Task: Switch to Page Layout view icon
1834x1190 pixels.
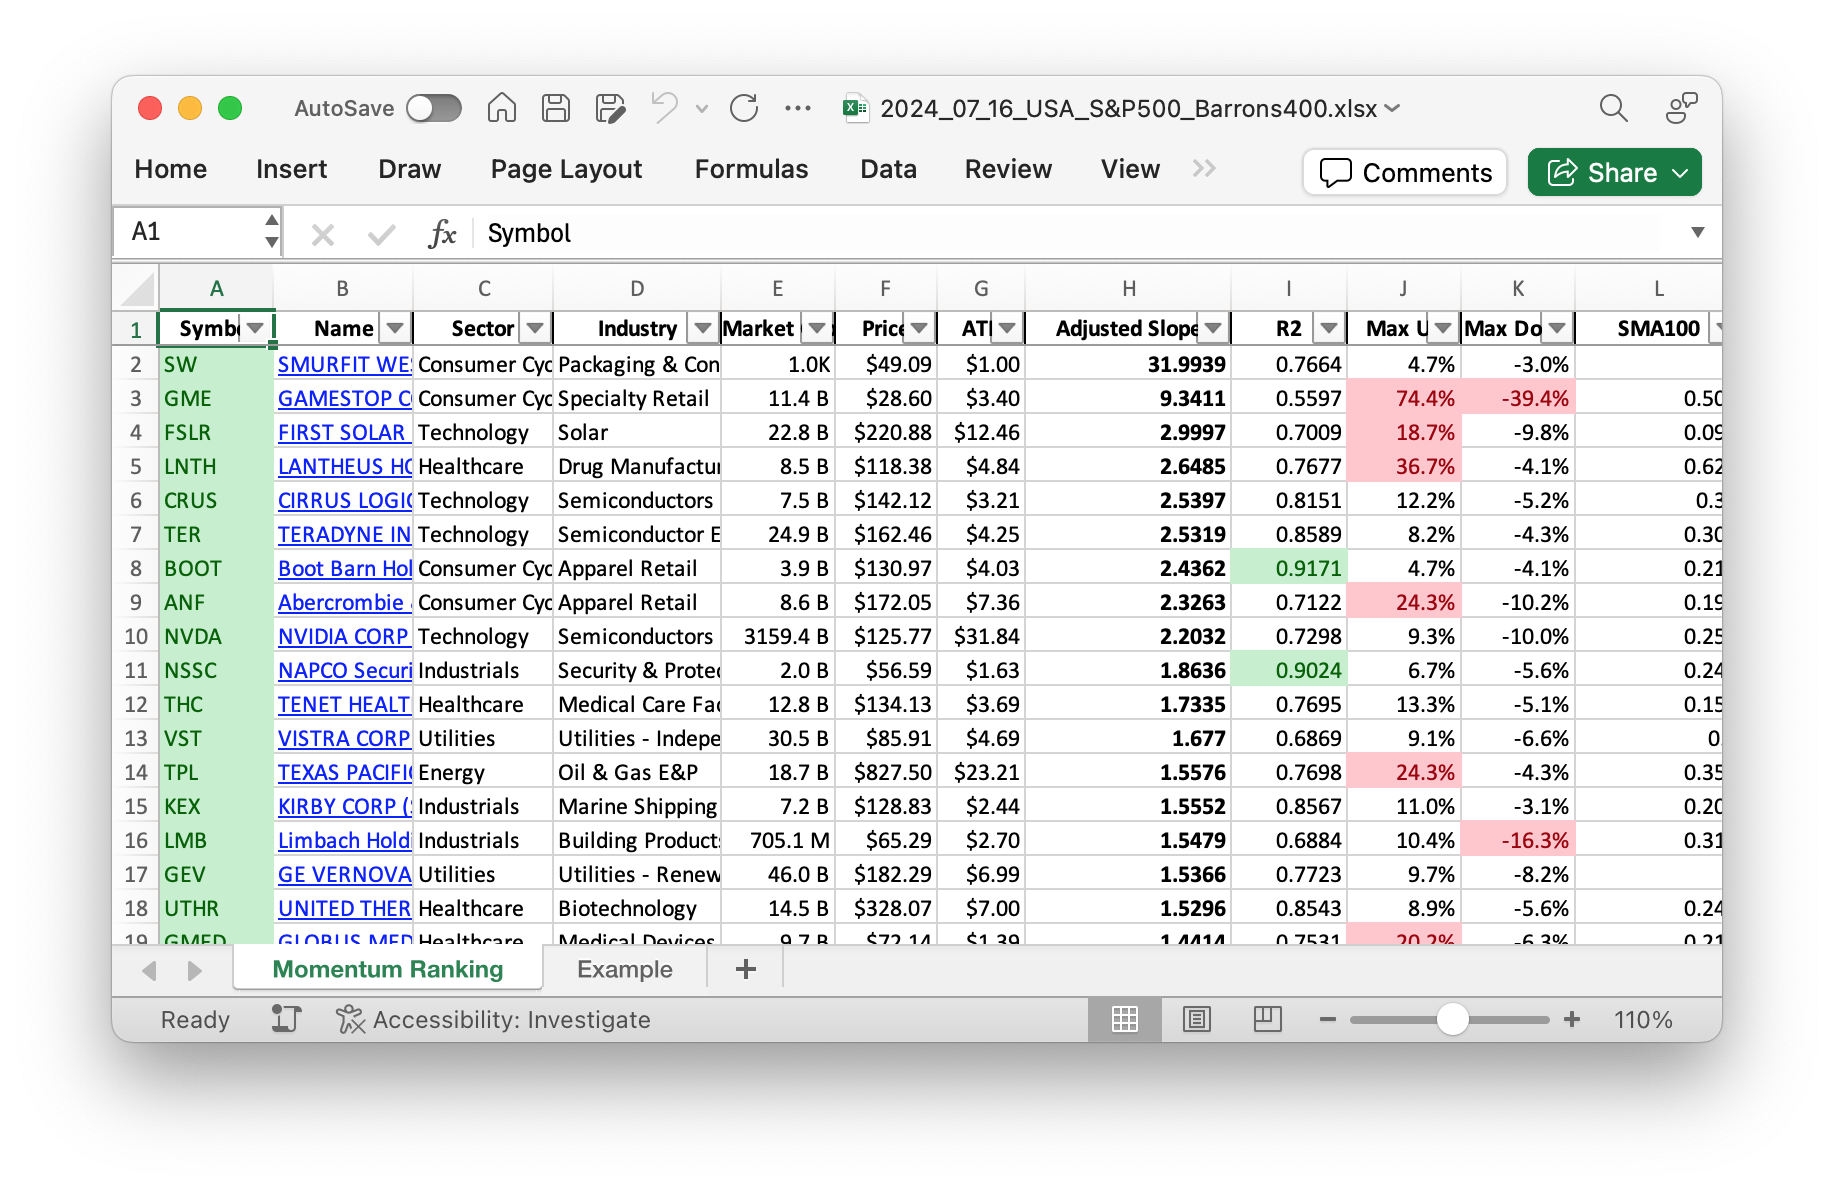Action: pyautogui.click(x=1196, y=1019)
